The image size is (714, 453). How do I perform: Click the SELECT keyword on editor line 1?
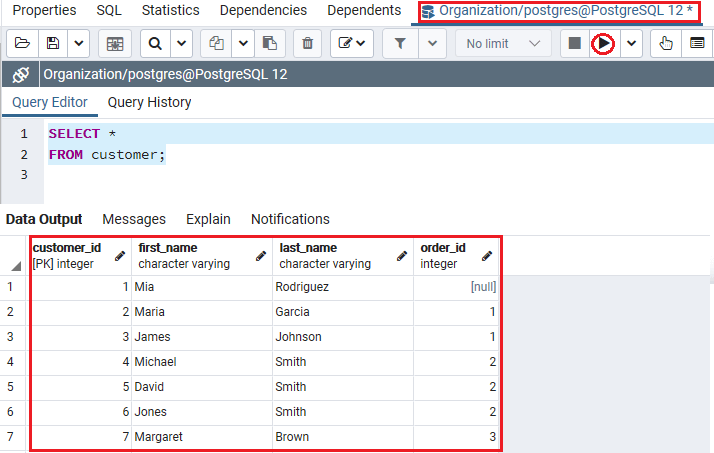tap(74, 134)
